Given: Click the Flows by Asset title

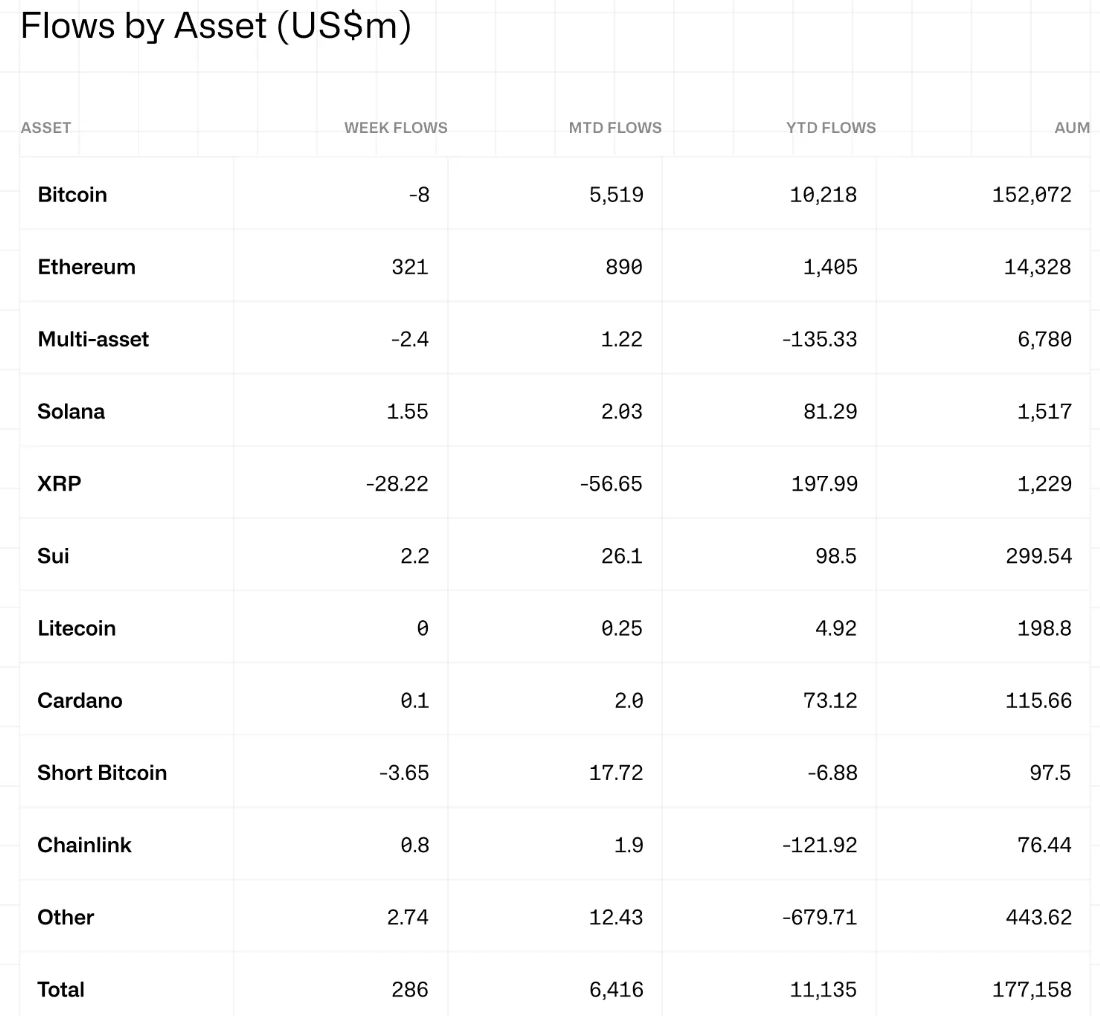Looking at the screenshot, I should (x=215, y=27).
